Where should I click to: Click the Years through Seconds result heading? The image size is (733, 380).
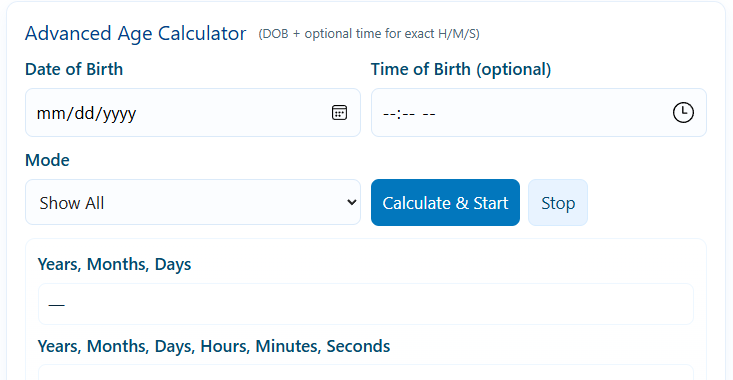214,346
